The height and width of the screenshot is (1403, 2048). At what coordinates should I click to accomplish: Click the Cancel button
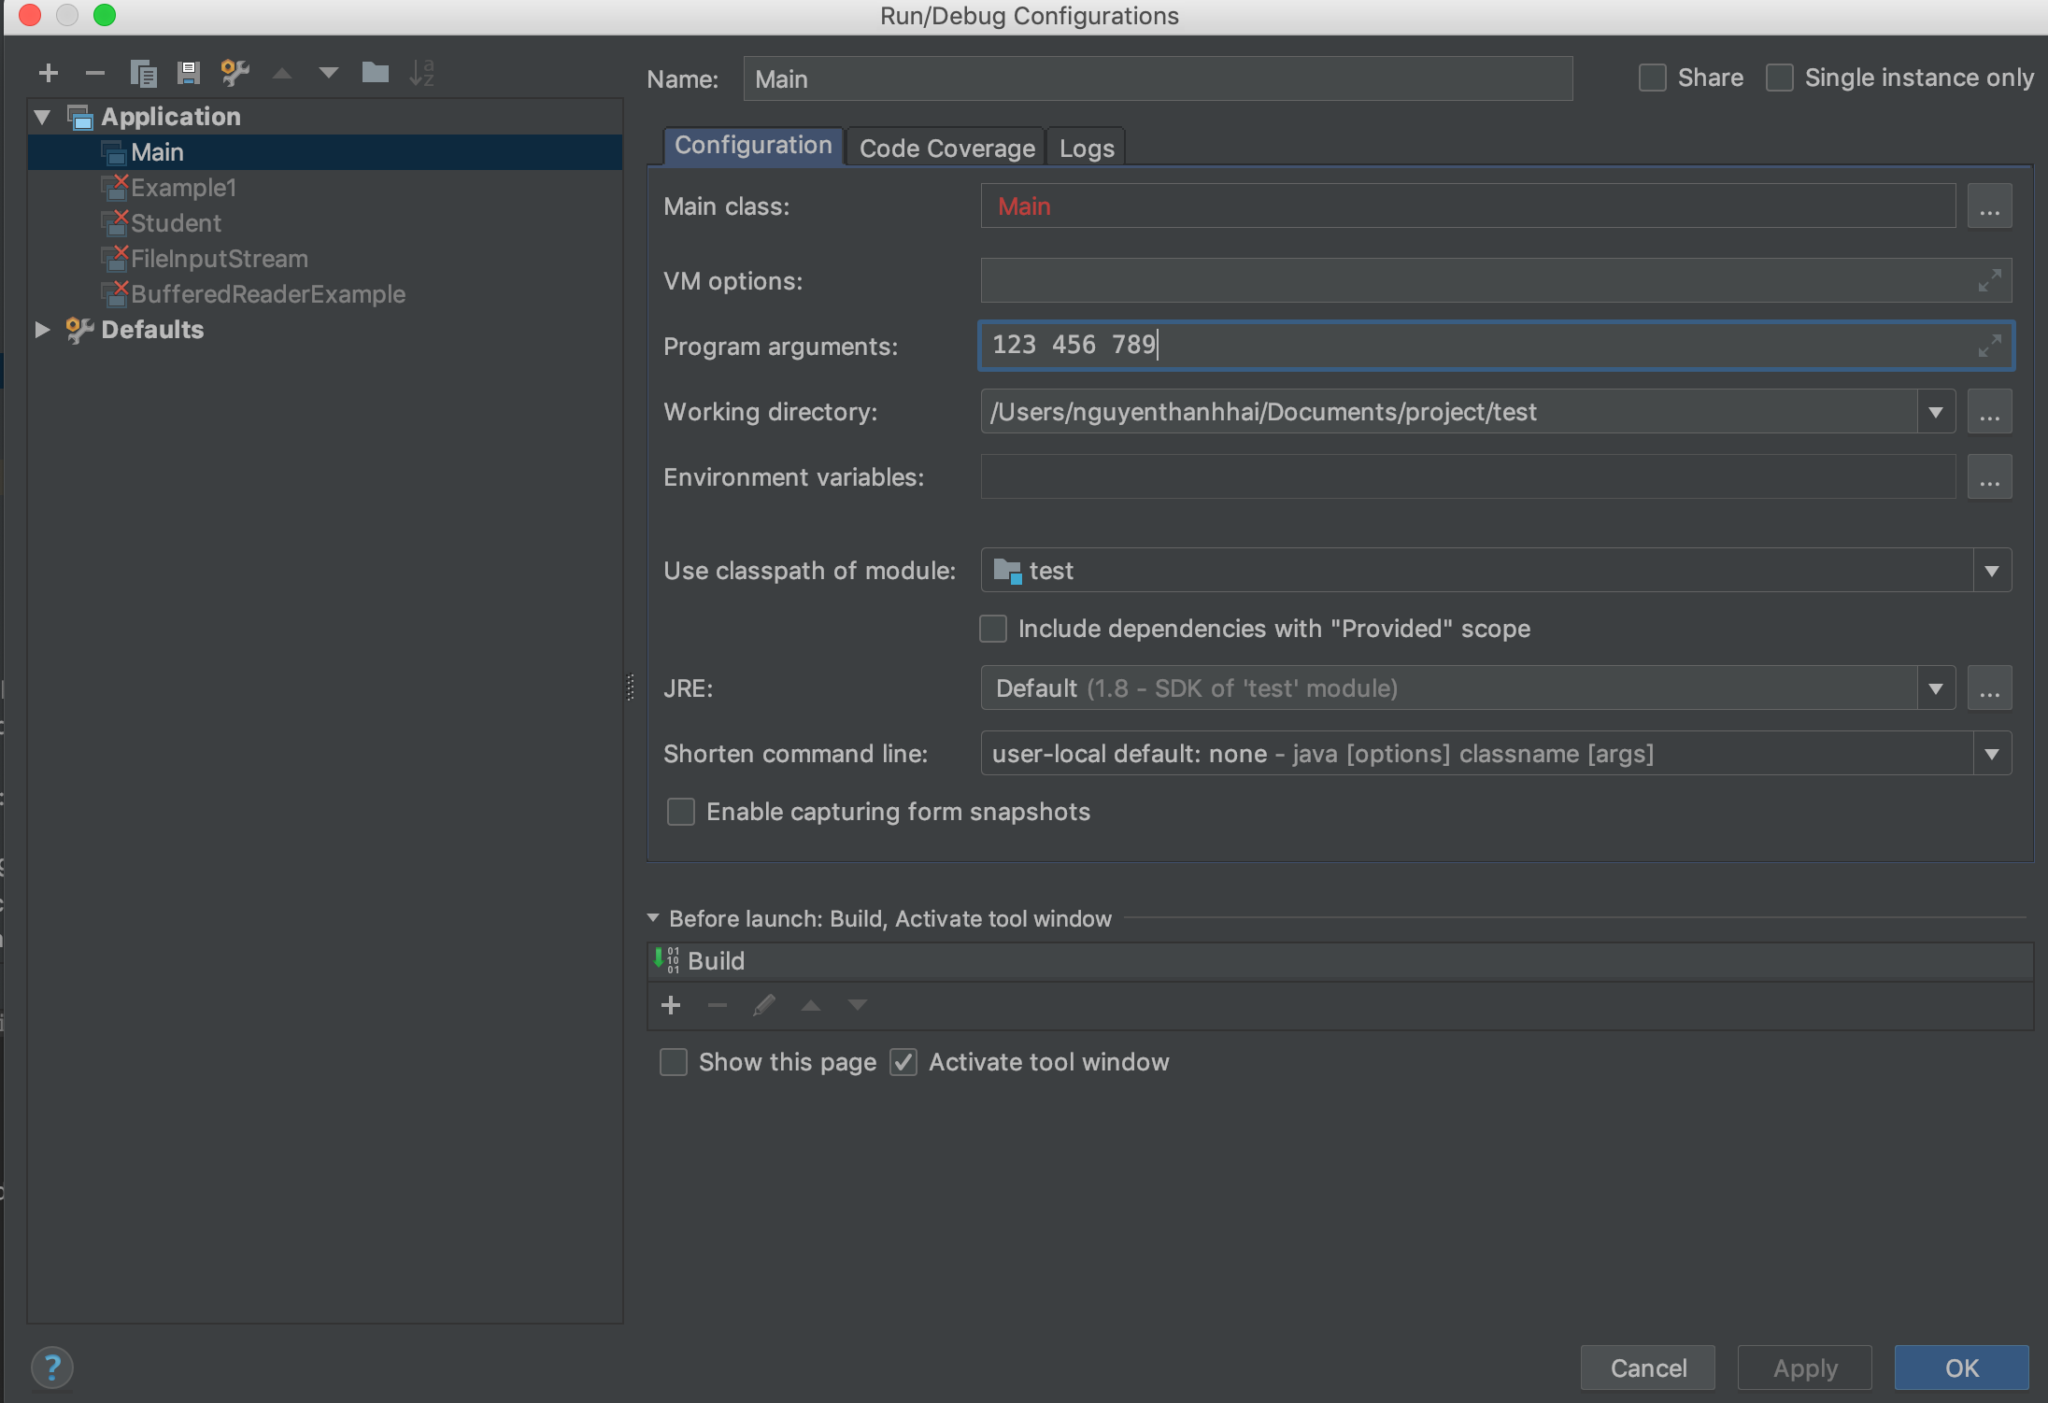point(1647,1367)
